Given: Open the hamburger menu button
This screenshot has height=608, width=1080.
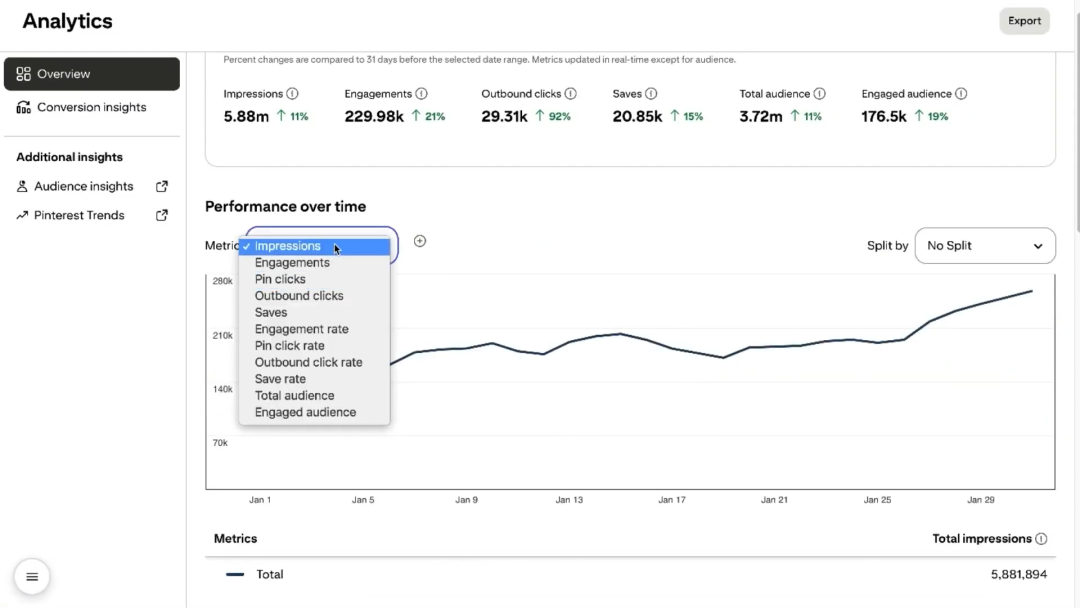Looking at the screenshot, I should click(x=32, y=577).
